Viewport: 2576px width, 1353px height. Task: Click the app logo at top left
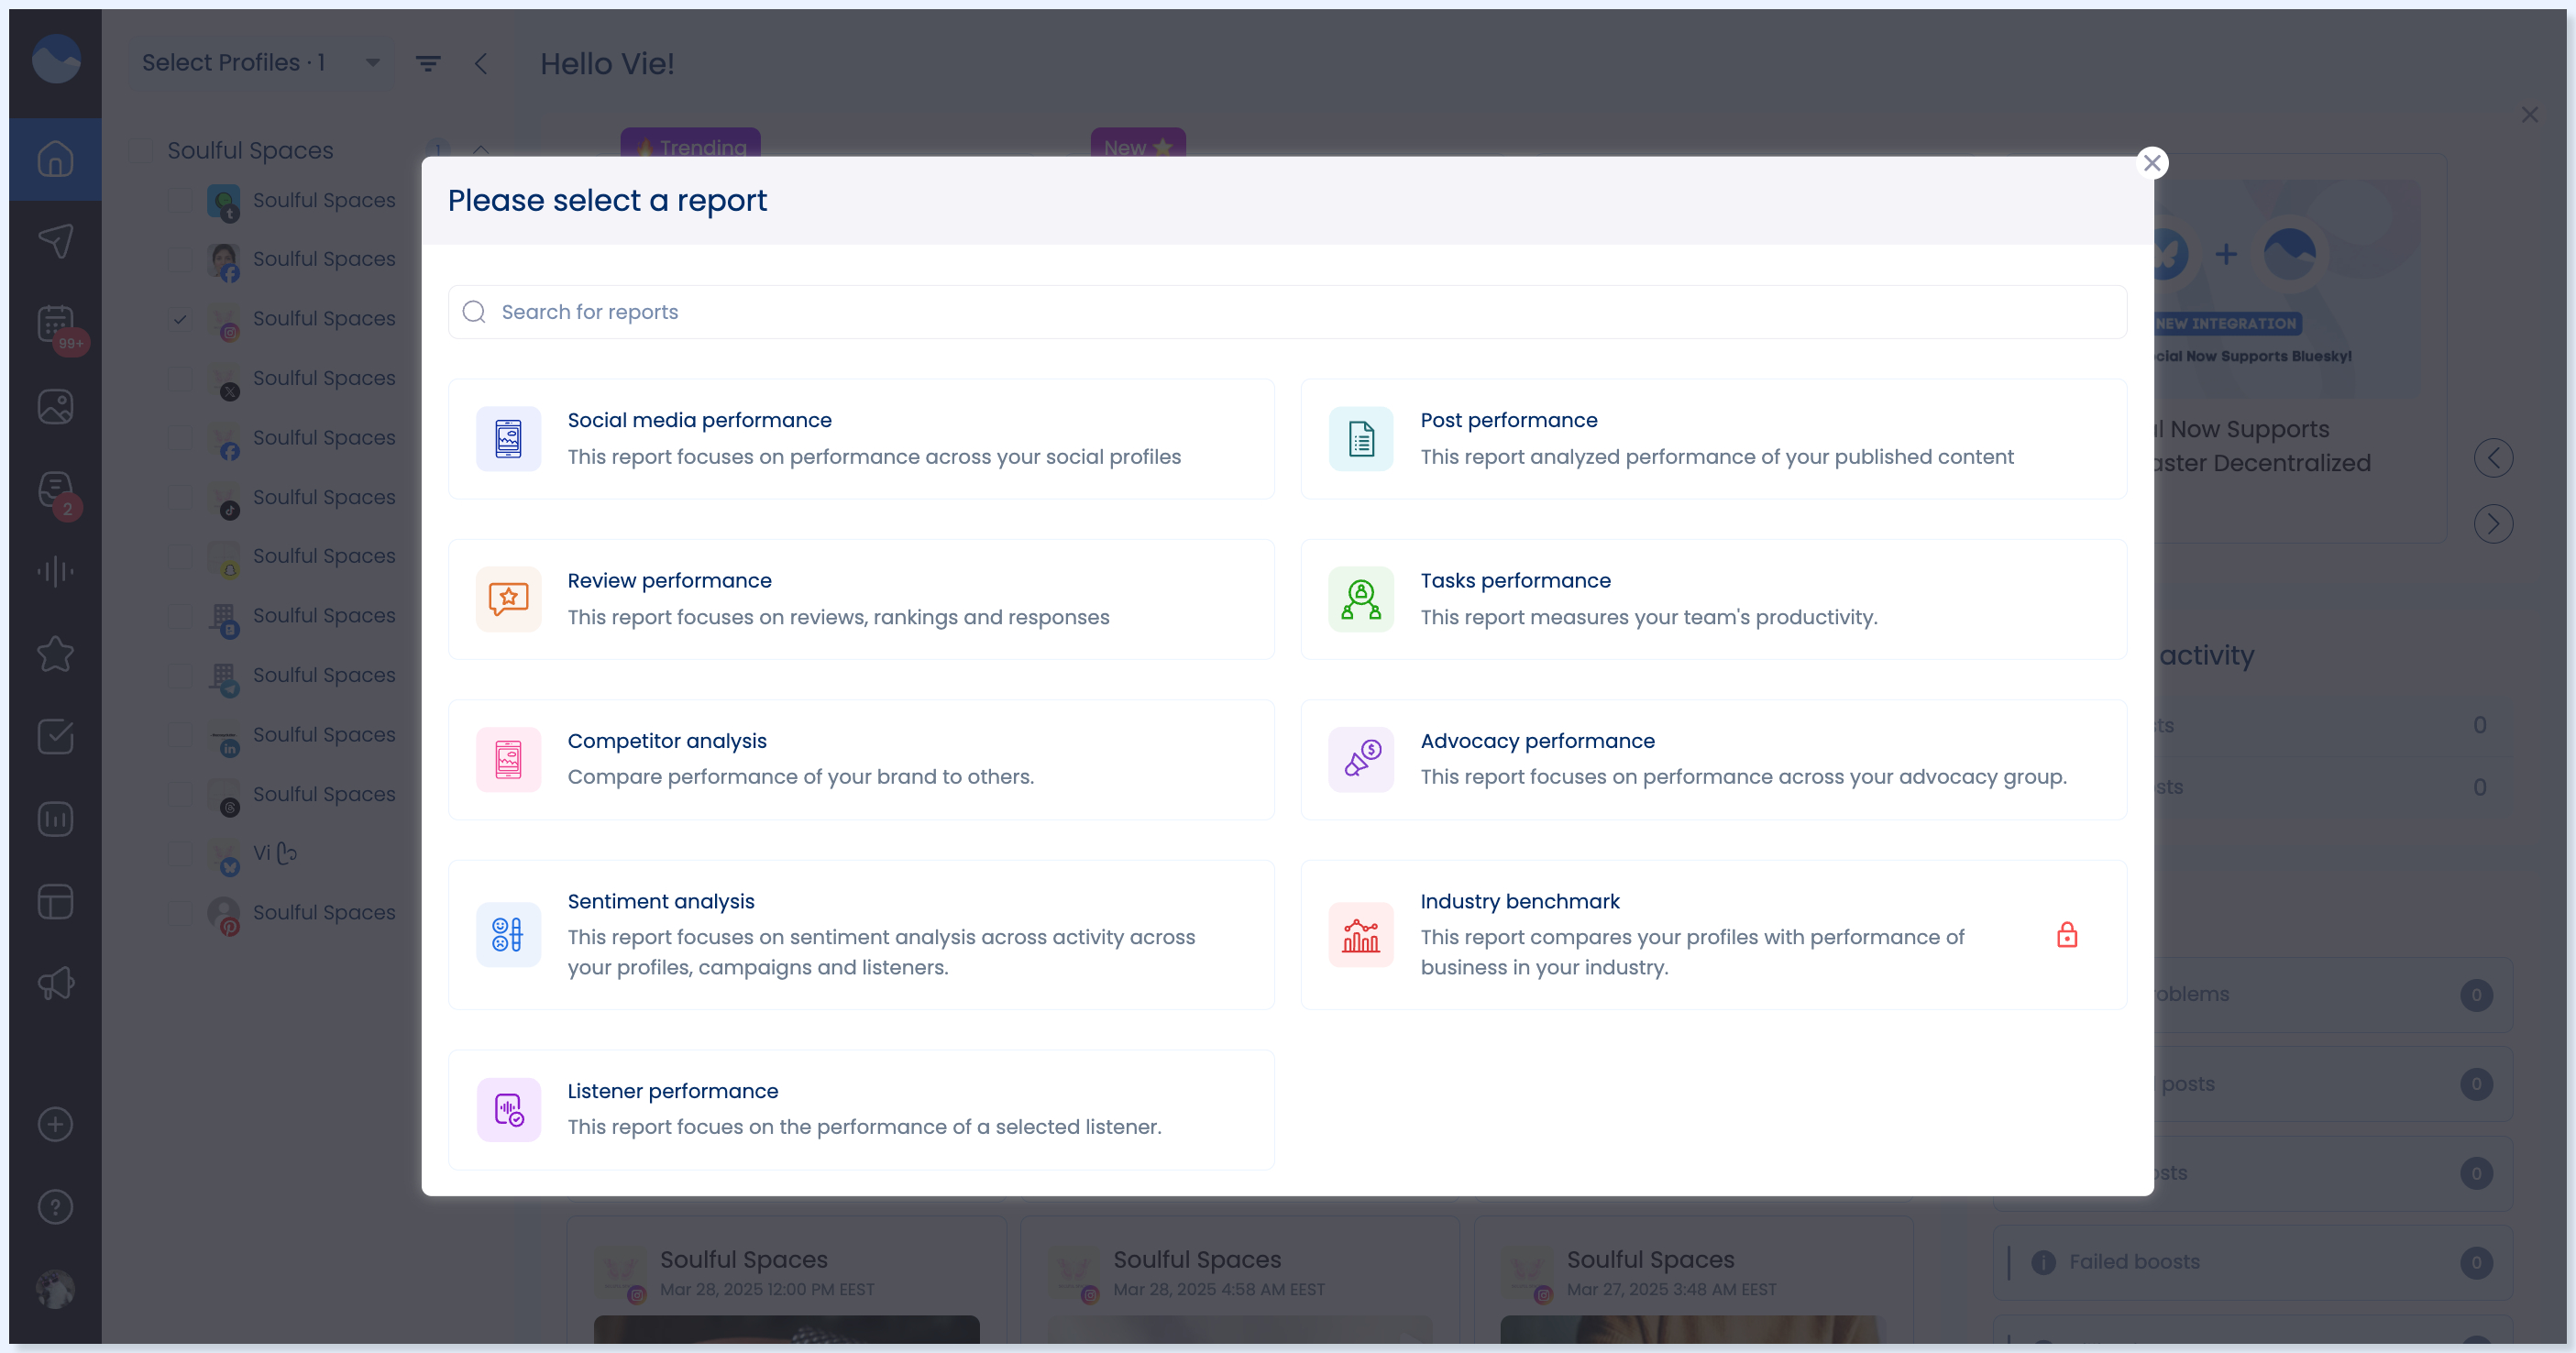pos(56,59)
